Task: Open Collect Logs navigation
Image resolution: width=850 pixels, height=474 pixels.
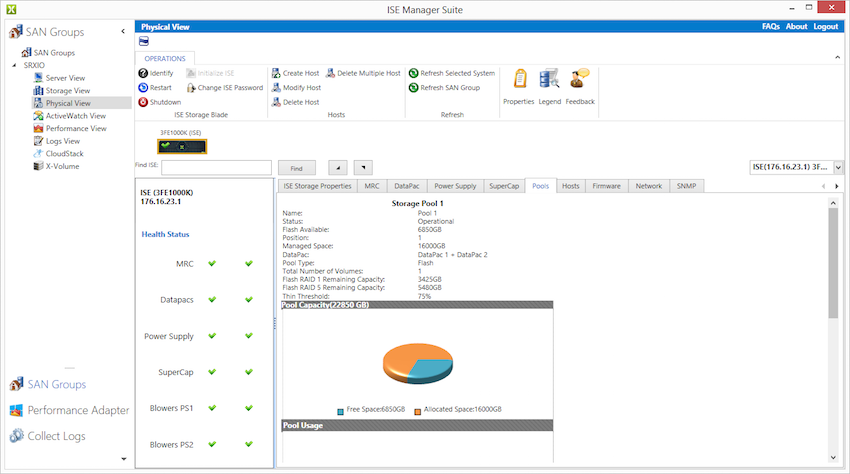Action: (x=48, y=436)
